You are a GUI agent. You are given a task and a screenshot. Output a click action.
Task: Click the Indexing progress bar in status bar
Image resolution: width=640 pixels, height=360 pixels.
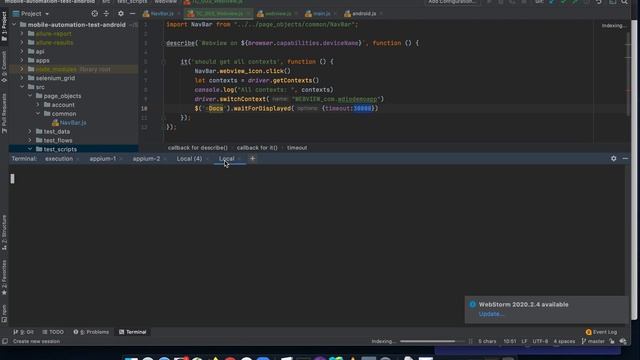431,341
